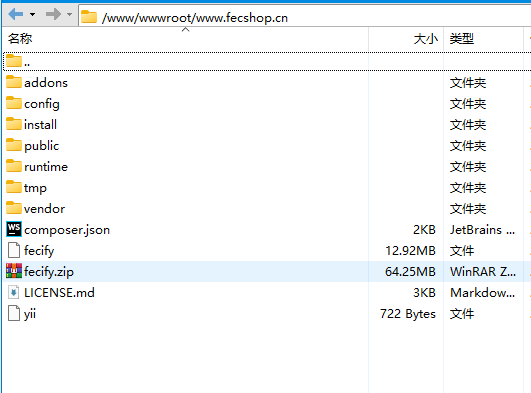
Task: Select the fecify.zip WinRAR archive icon
Action: (14, 271)
